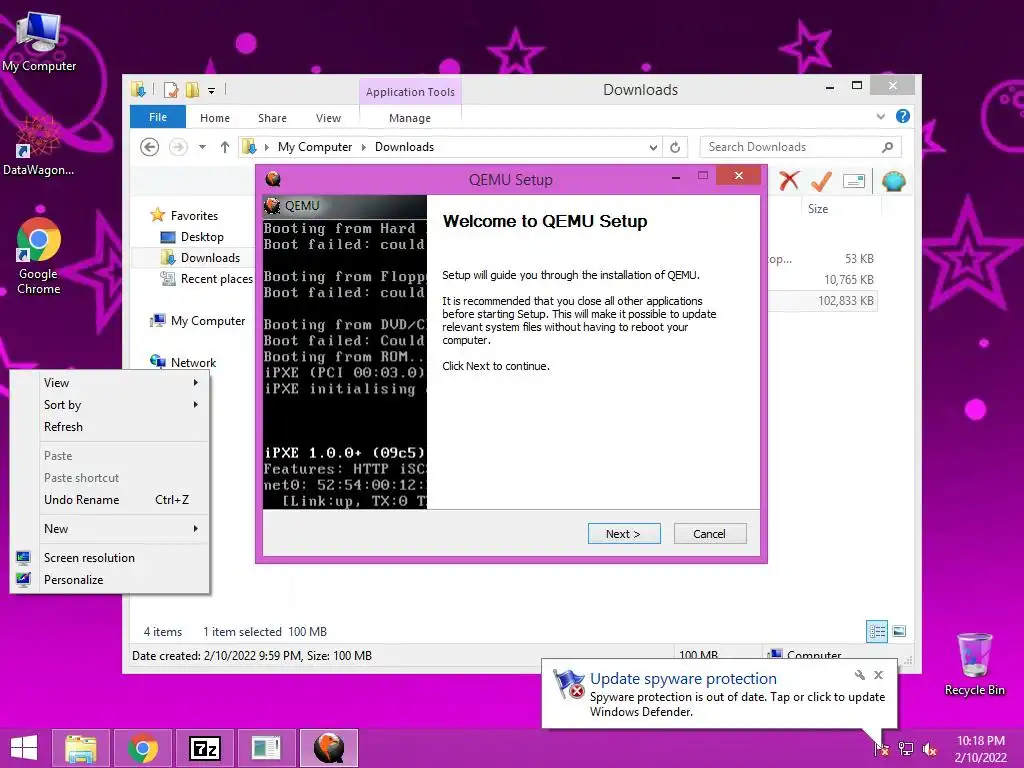
Task: Click the Action Center flag in system tray
Action: coord(881,749)
